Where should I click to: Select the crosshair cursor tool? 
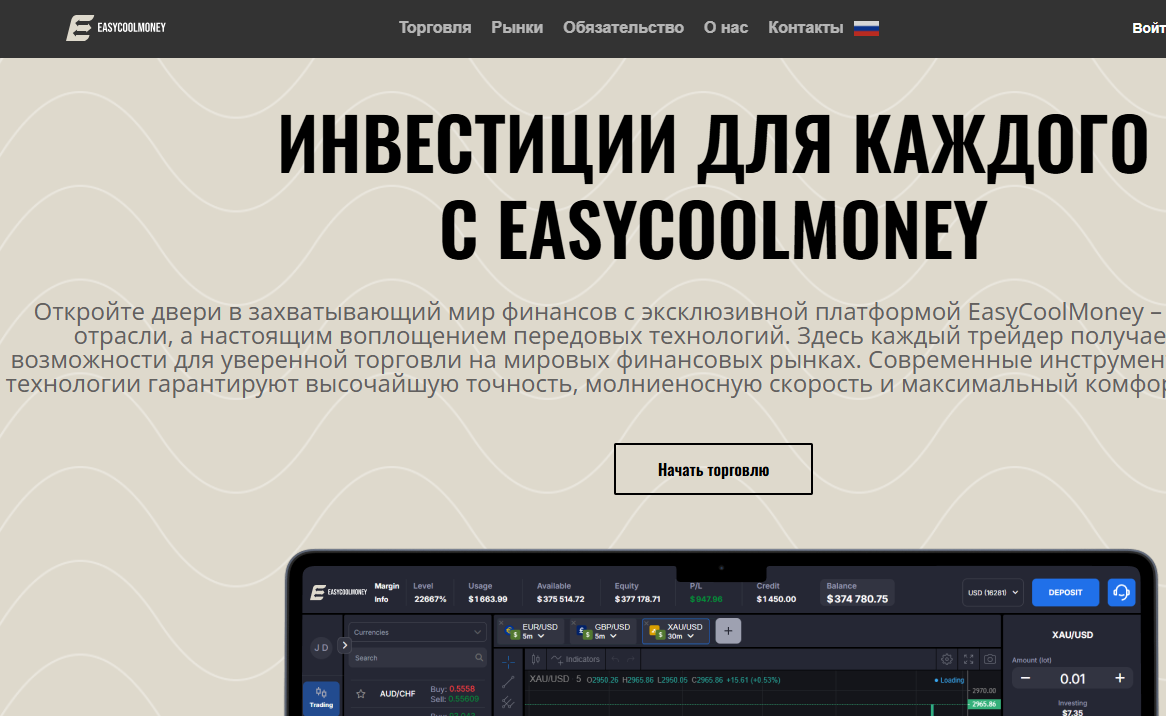point(508,661)
